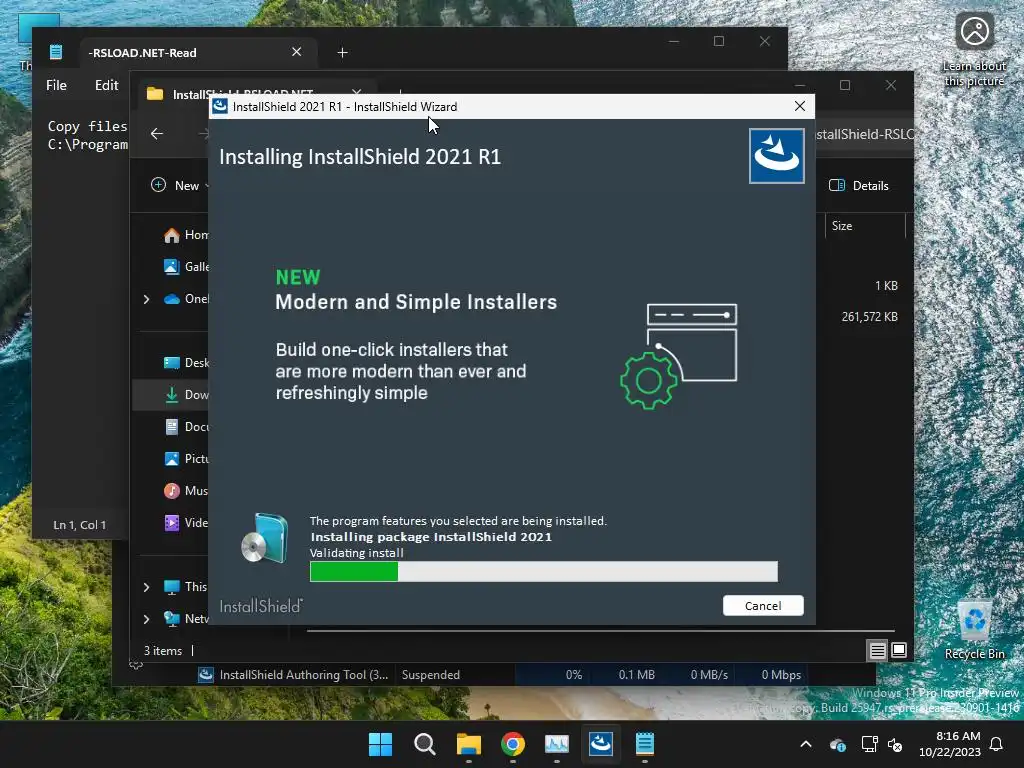
Task: Open File Explorer from taskbar
Action: [468, 744]
